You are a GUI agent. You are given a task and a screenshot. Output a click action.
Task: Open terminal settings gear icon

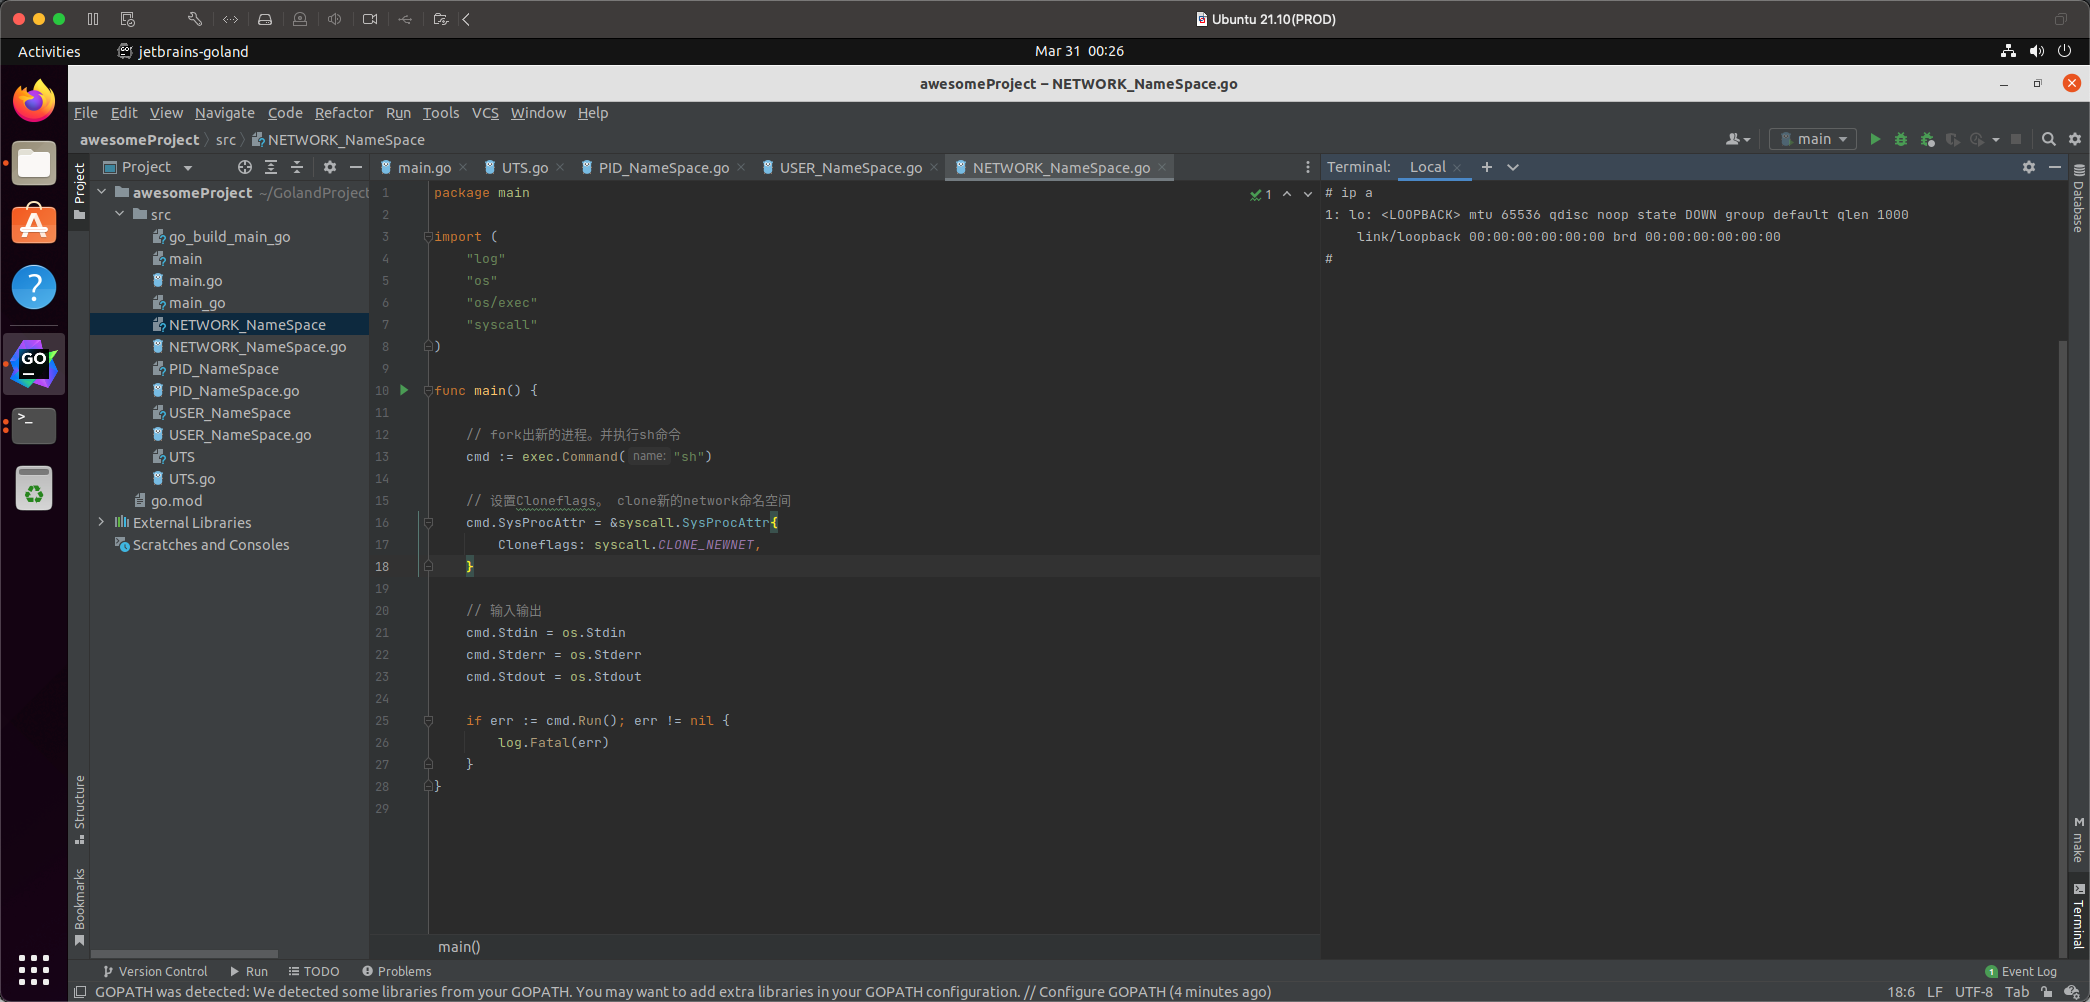click(2028, 167)
